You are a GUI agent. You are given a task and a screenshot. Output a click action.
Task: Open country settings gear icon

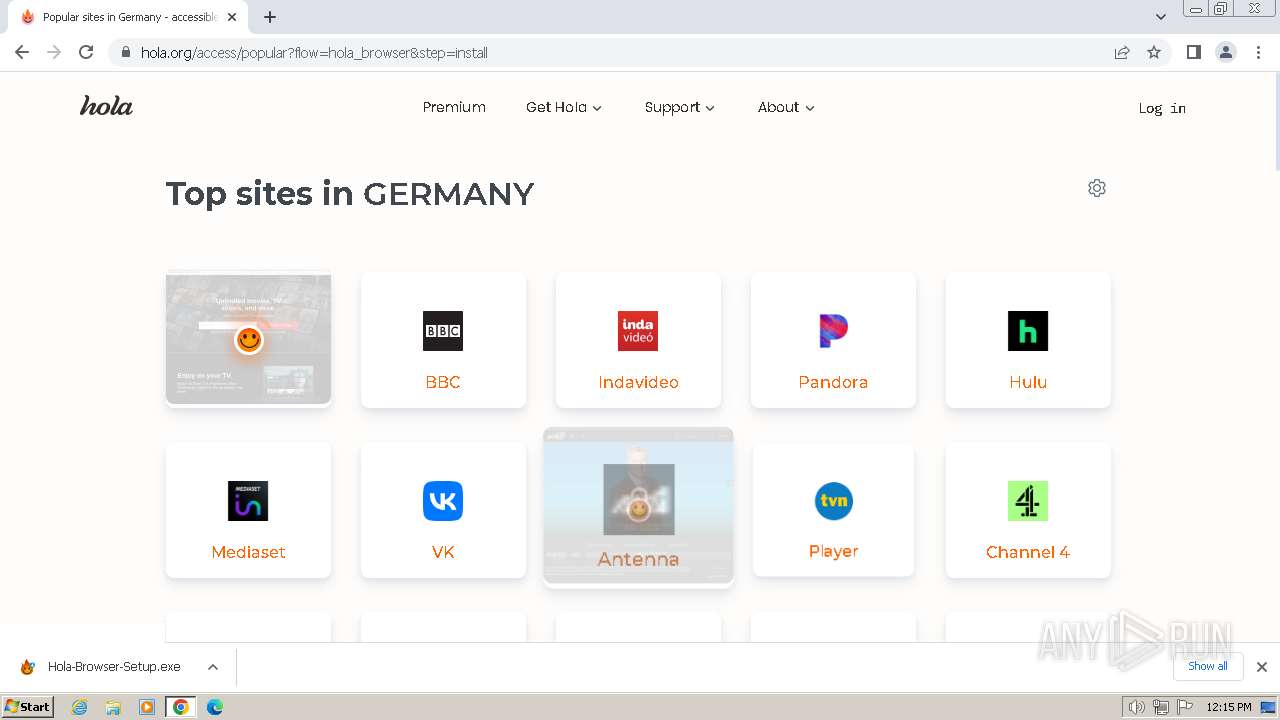pyautogui.click(x=1097, y=188)
